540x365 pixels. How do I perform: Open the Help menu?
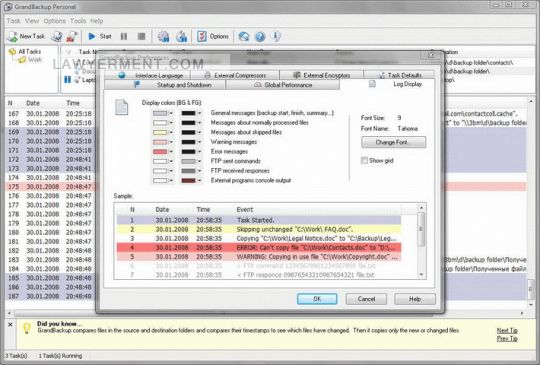click(x=97, y=21)
